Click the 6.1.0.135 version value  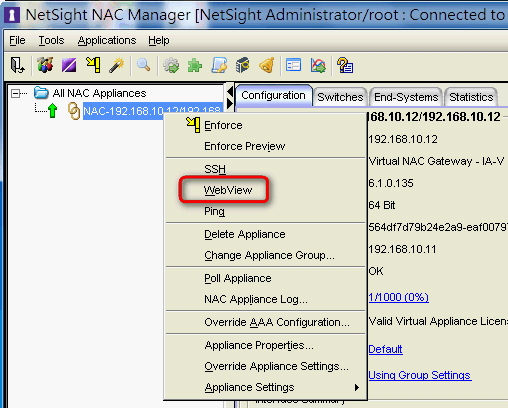click(391, 183)
